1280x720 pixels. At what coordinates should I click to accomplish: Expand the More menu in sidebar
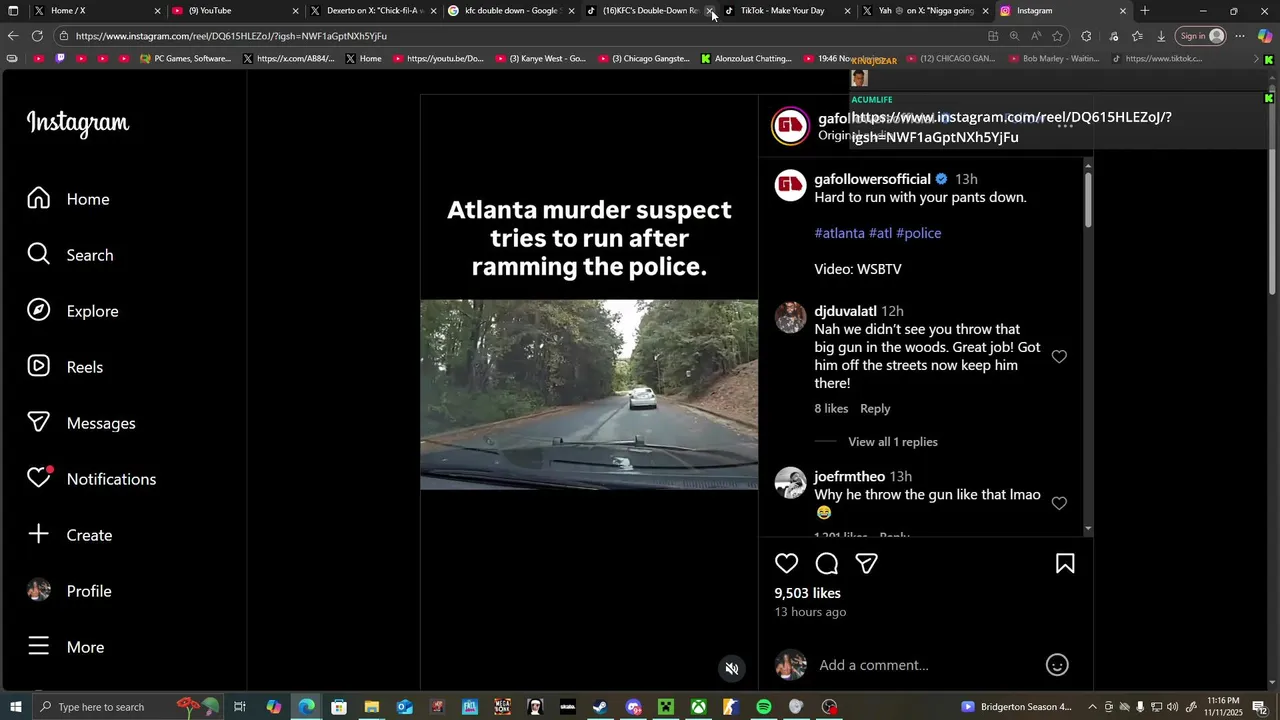66,647
